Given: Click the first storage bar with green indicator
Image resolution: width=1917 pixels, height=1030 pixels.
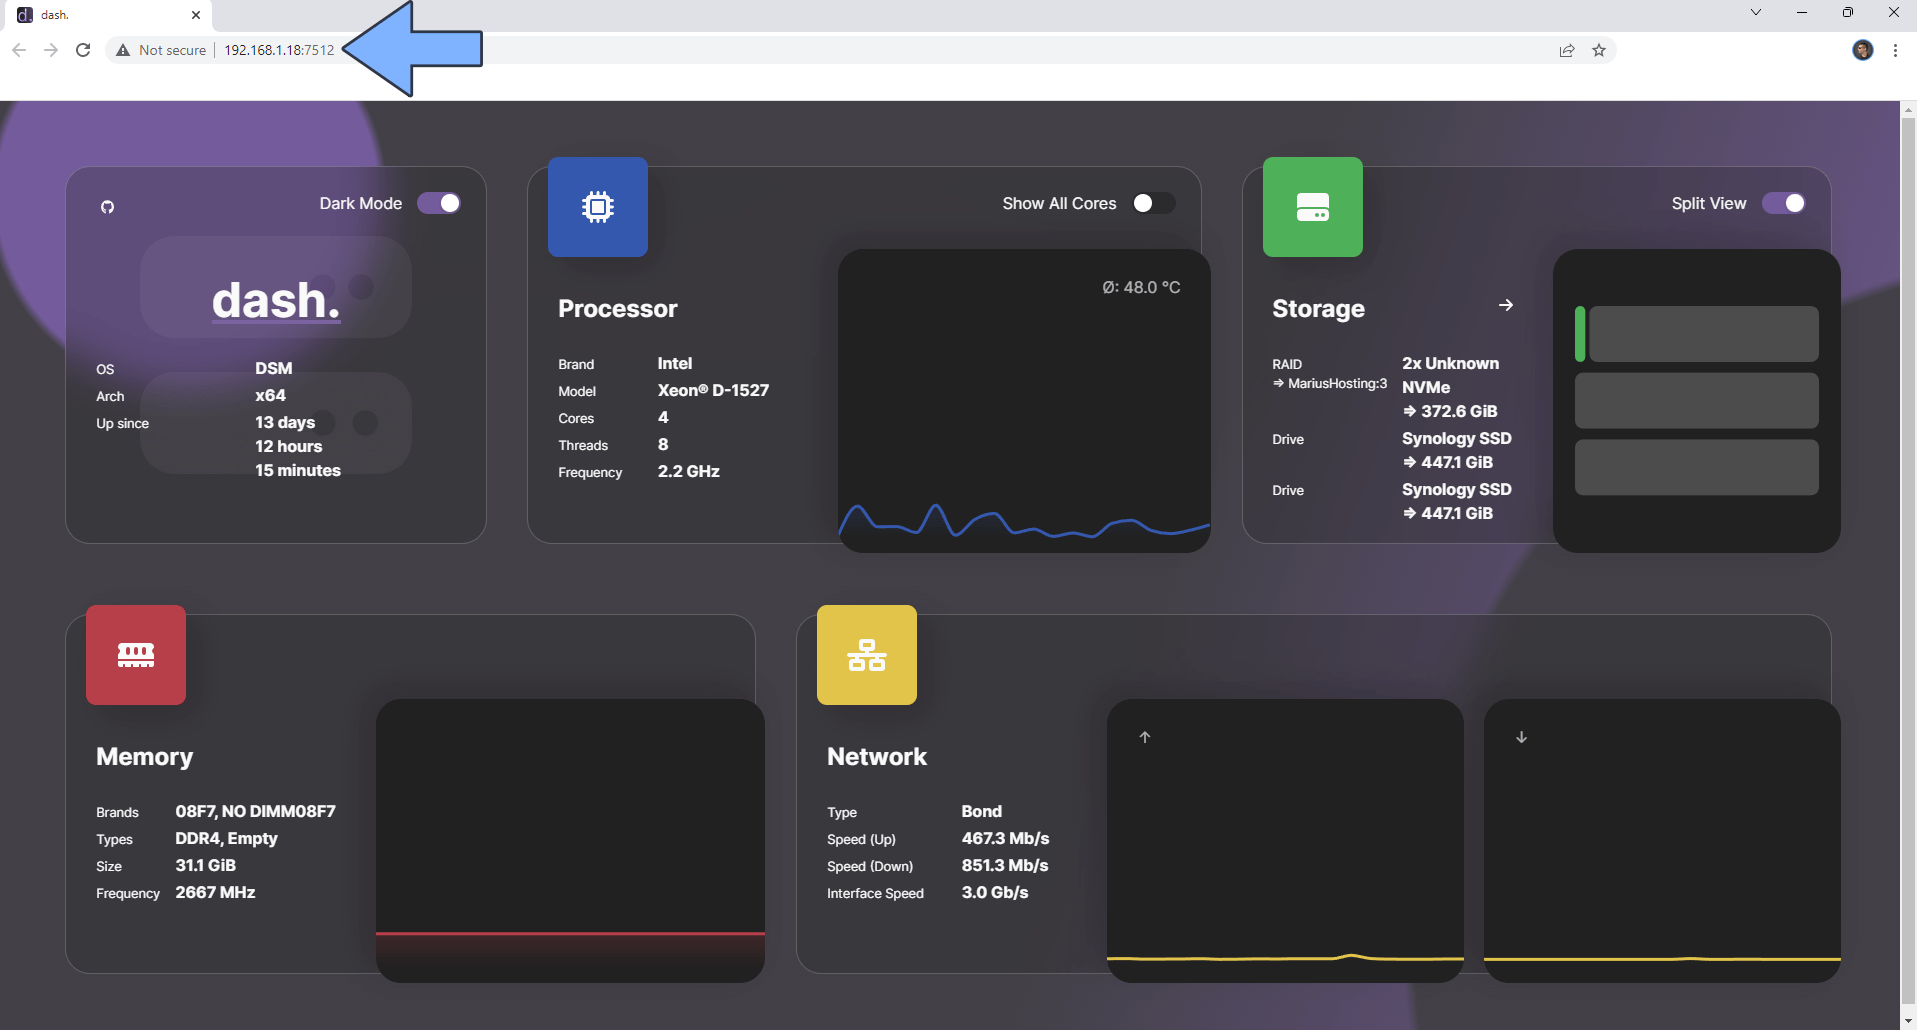Looking at the screenshot, I should (x=1697, y=334).
